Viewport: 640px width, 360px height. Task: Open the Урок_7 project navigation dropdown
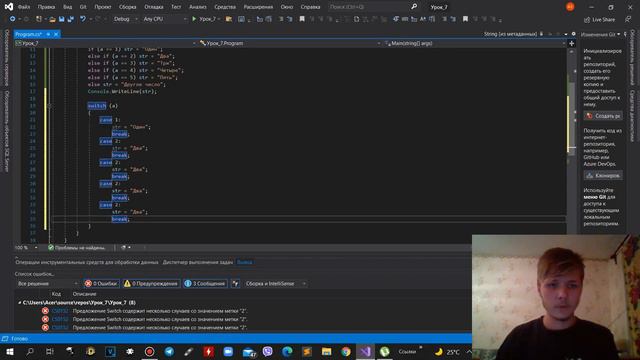point(105,43)
